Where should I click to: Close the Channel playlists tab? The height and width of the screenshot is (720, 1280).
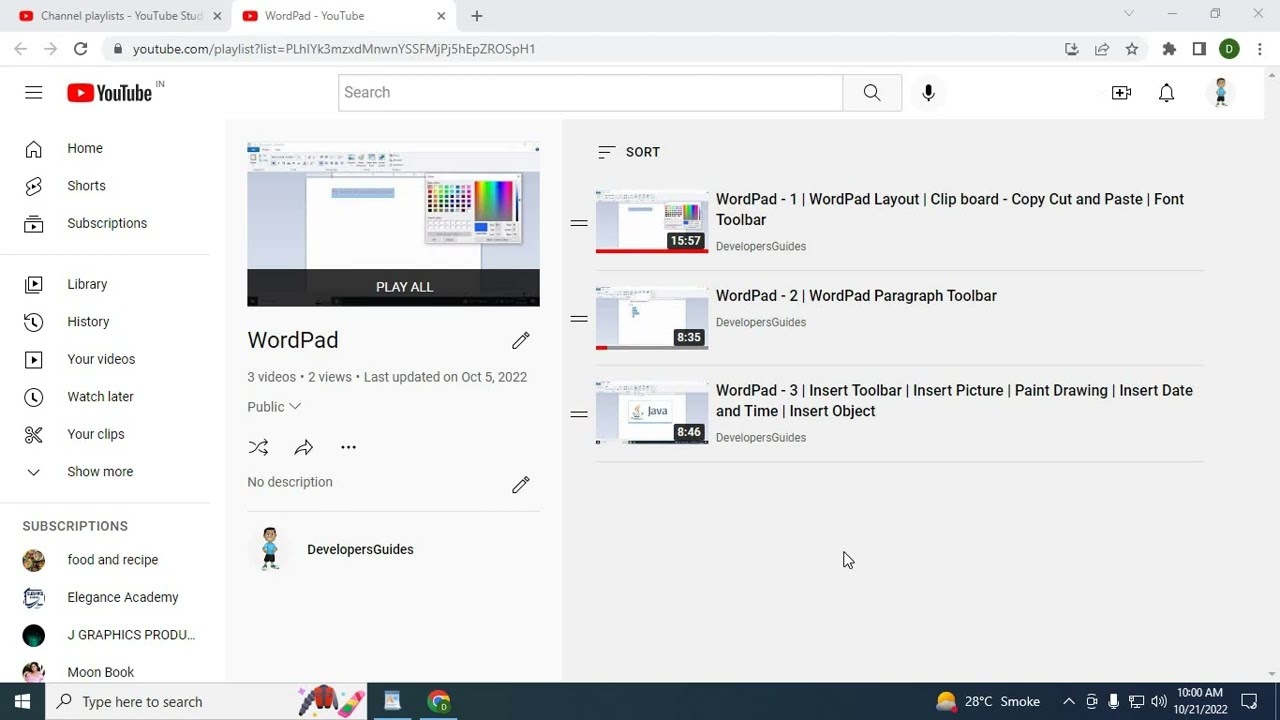click(x=217, y=16)
